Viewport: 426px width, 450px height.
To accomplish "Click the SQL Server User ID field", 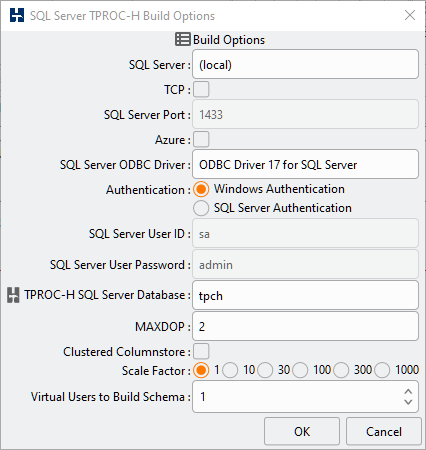I will point(305,233).
